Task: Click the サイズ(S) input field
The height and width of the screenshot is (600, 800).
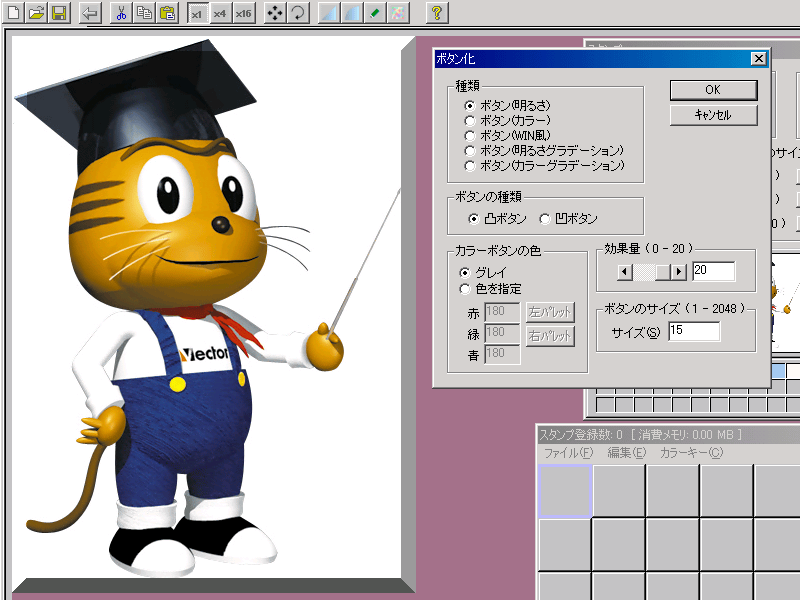Action: (x=694, y=331)
